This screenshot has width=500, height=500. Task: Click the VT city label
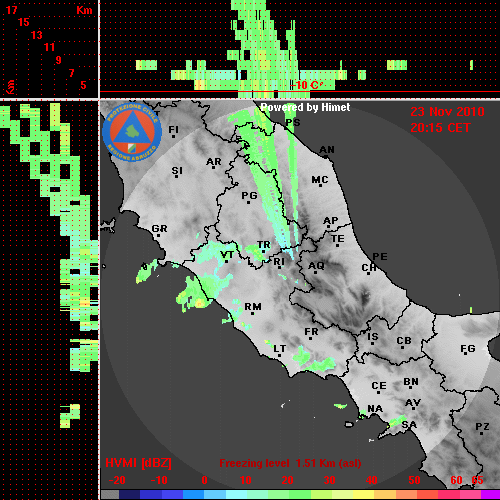click(227, 255)
